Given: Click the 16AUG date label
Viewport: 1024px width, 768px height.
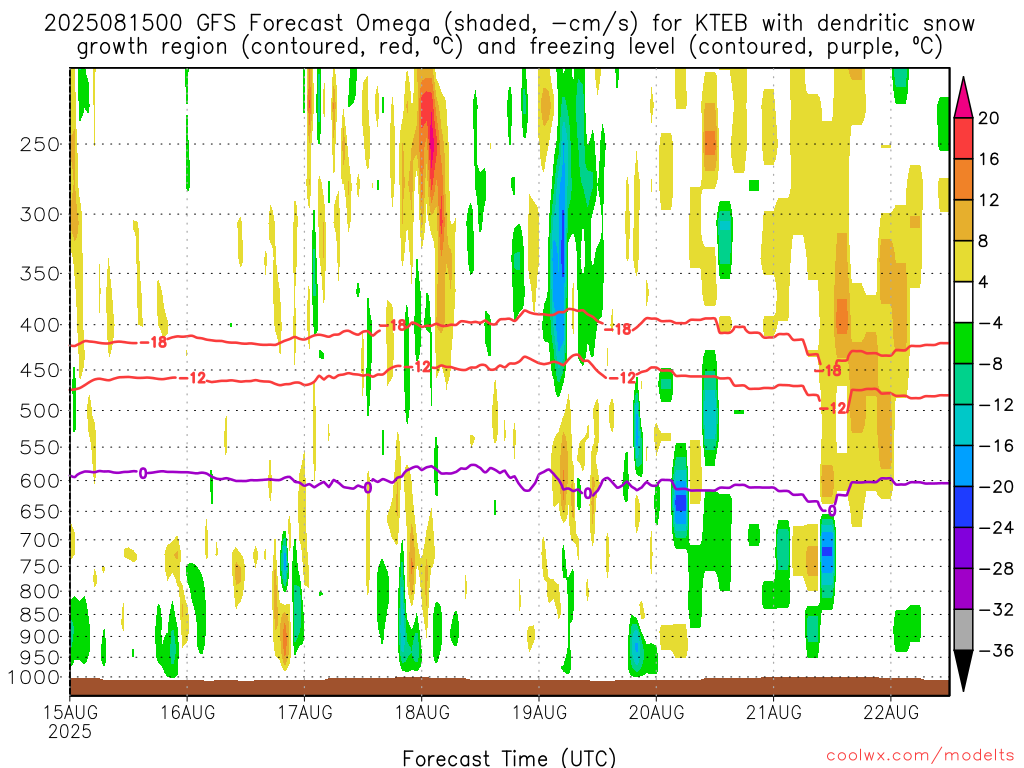Looking at the screenshot, I should [187, 712].
